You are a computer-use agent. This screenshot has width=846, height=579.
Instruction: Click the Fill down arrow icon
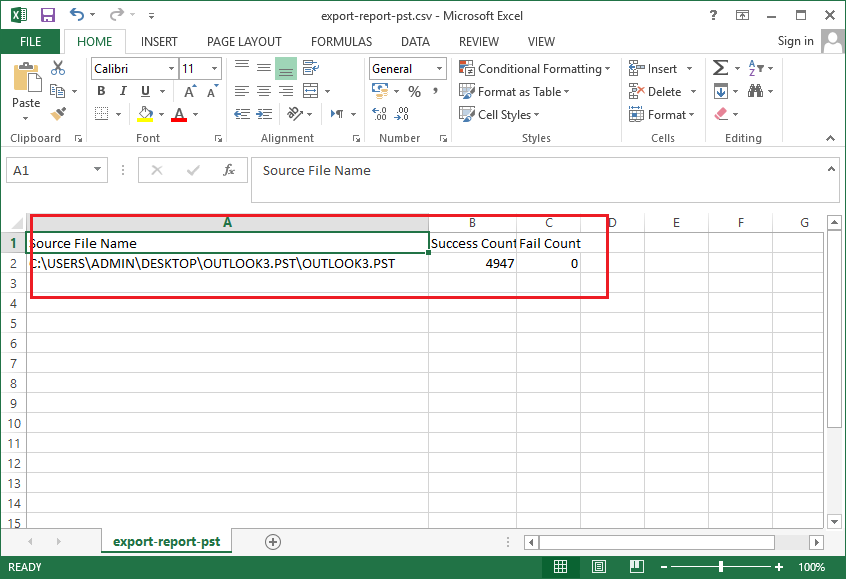coord(721,91)
